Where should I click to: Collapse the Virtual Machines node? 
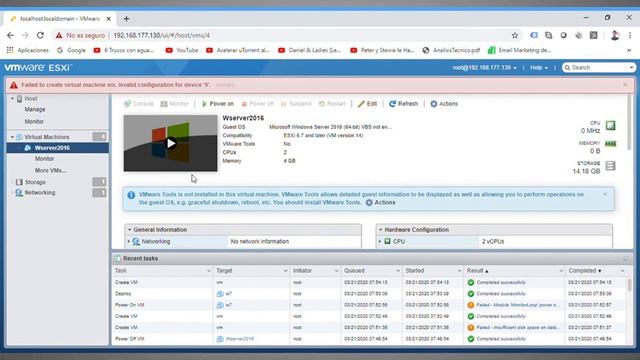(x=12, y=137)
